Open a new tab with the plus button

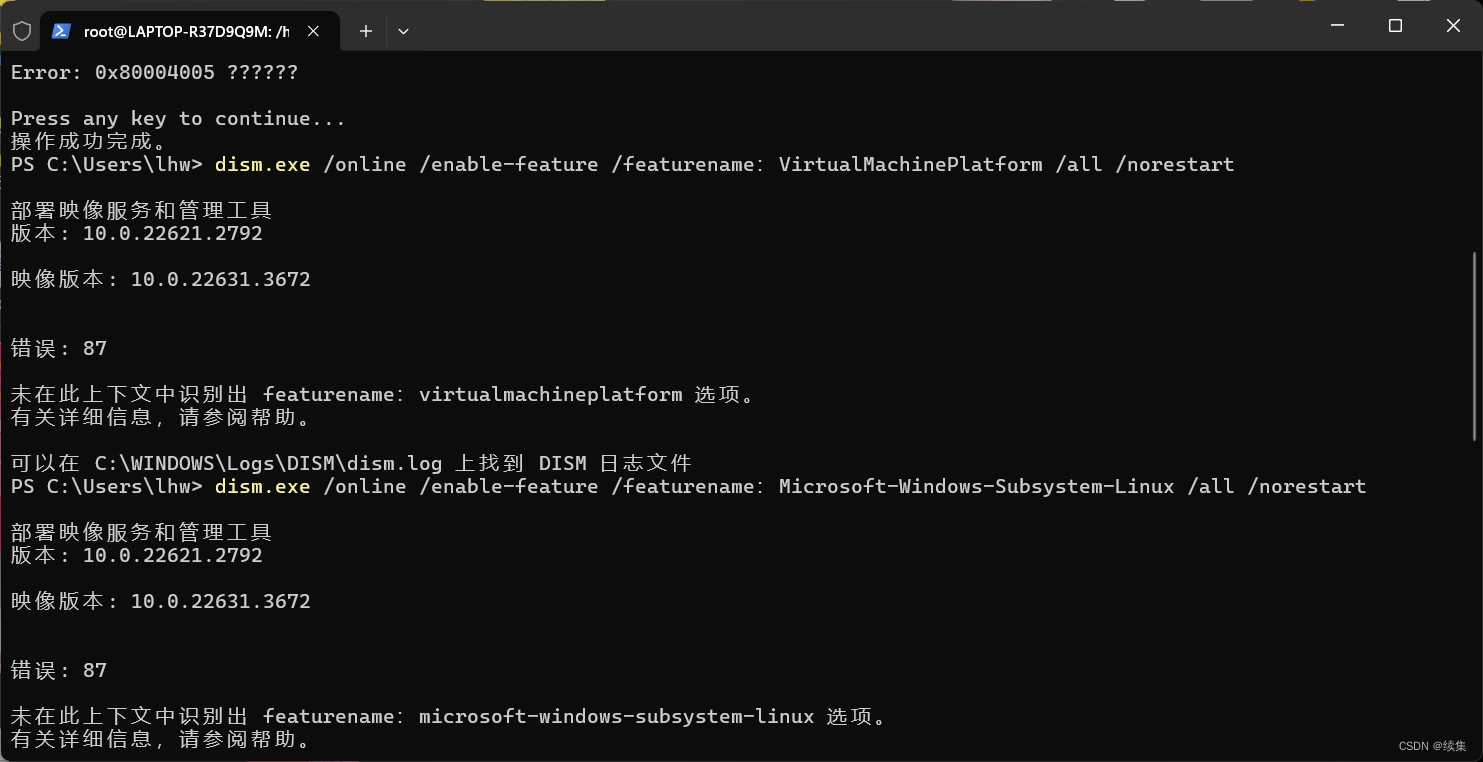click(365, 31)
